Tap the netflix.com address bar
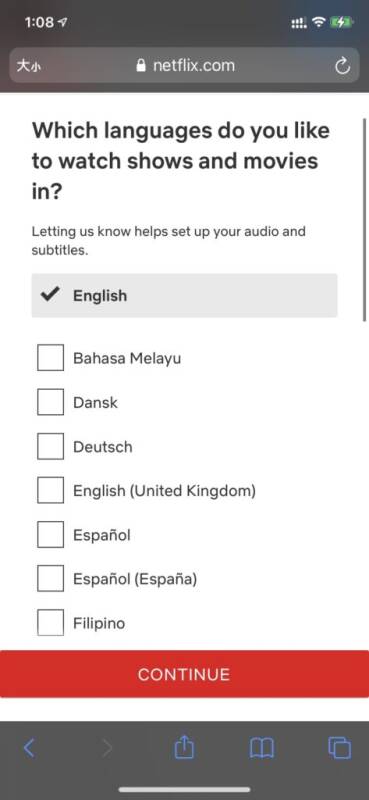Image resolution: width=369 pixels, height=800 pixels. coord(184,66)
